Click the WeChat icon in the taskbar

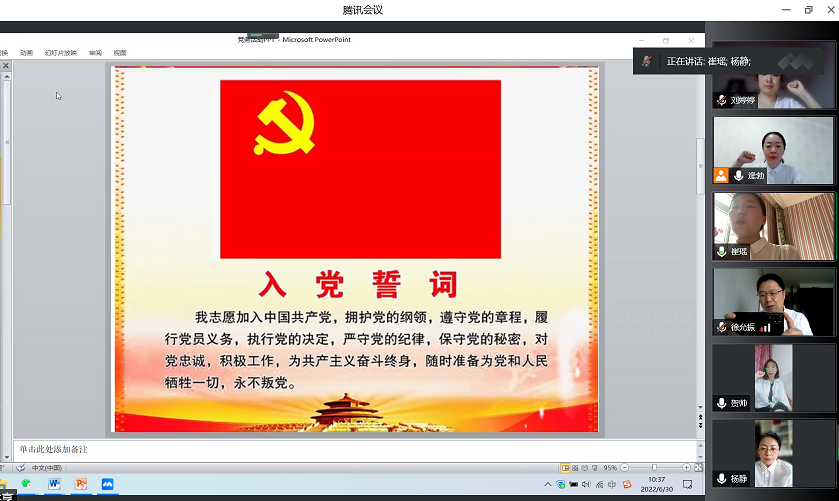(x=27, y=484)
